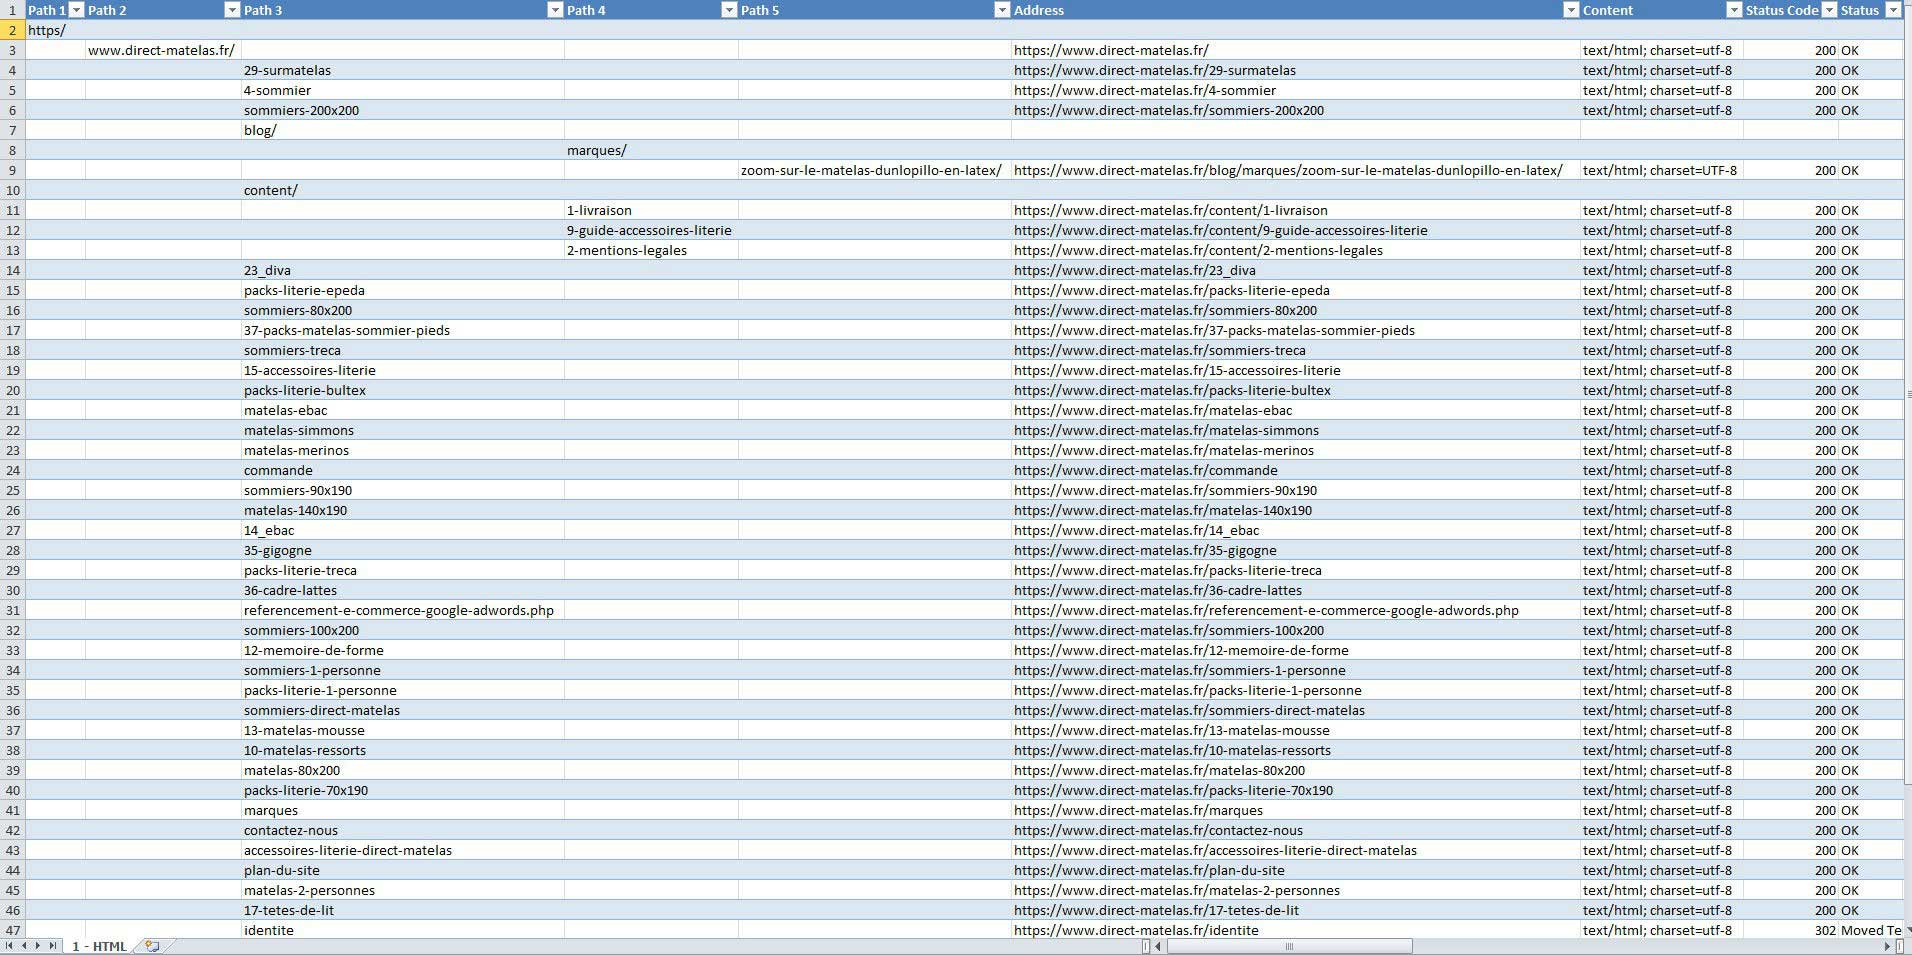Select address 'https://www.direct-matelas.fr/sommiers-200x200'
1912x955 pixels.
(1296, 110)
